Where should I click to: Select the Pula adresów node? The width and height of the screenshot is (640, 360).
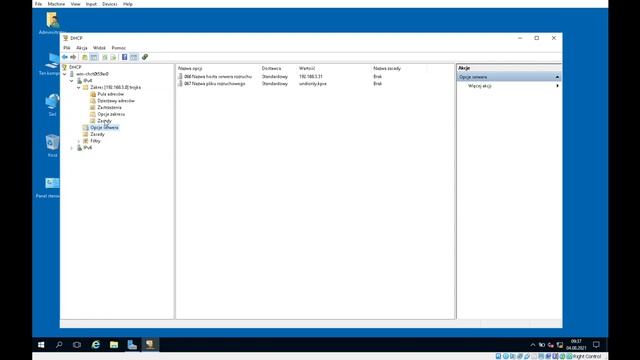[110, 94]
